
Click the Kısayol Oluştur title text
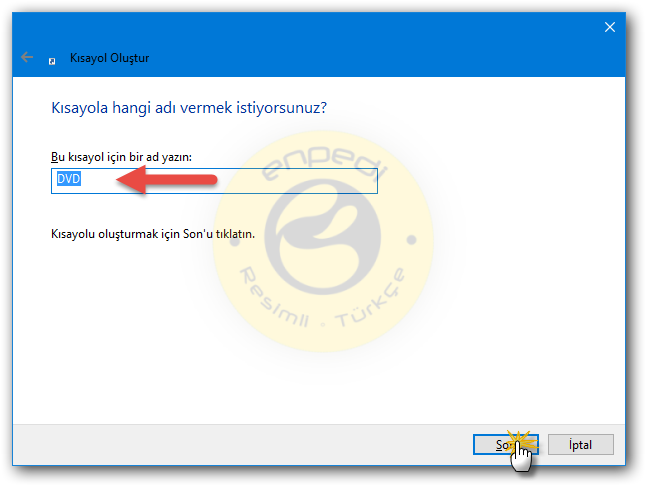coord(110,58)
